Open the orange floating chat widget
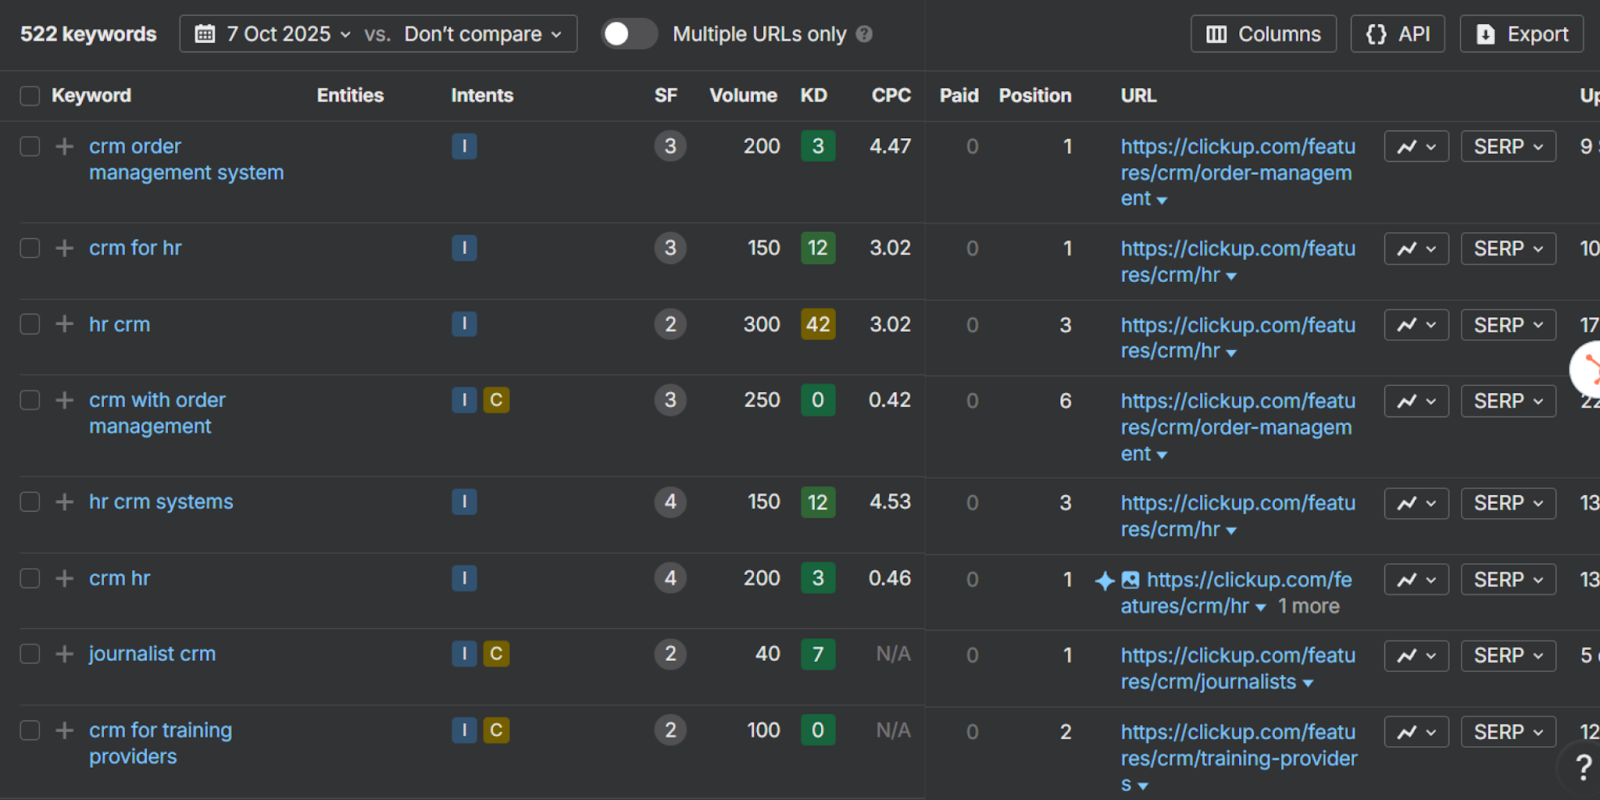The width and height of the screenshot is (1600, 800). click(1587, 370)
